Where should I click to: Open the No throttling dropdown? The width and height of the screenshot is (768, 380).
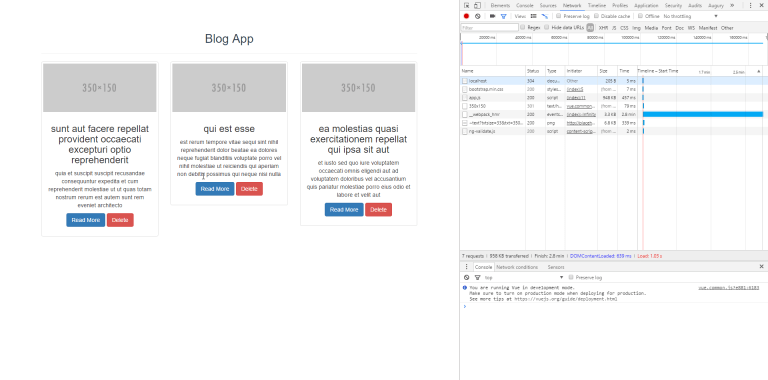[691, 16]
